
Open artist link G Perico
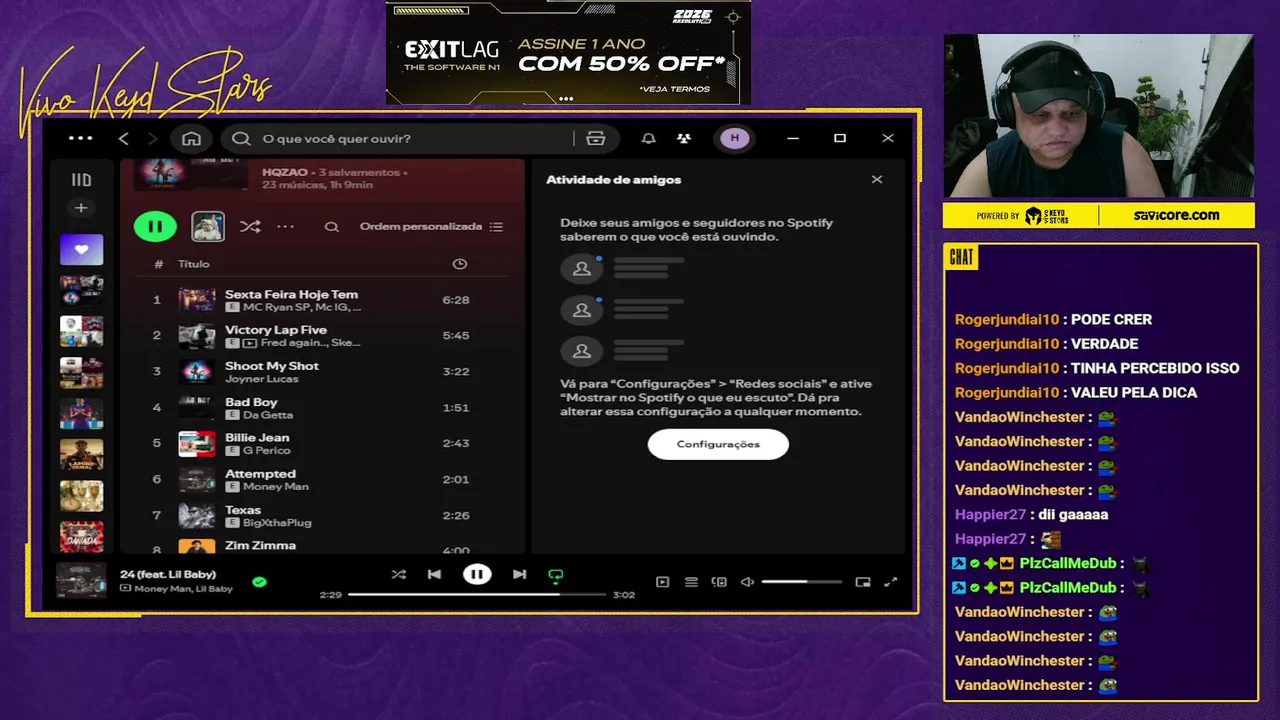pos(266,451)
